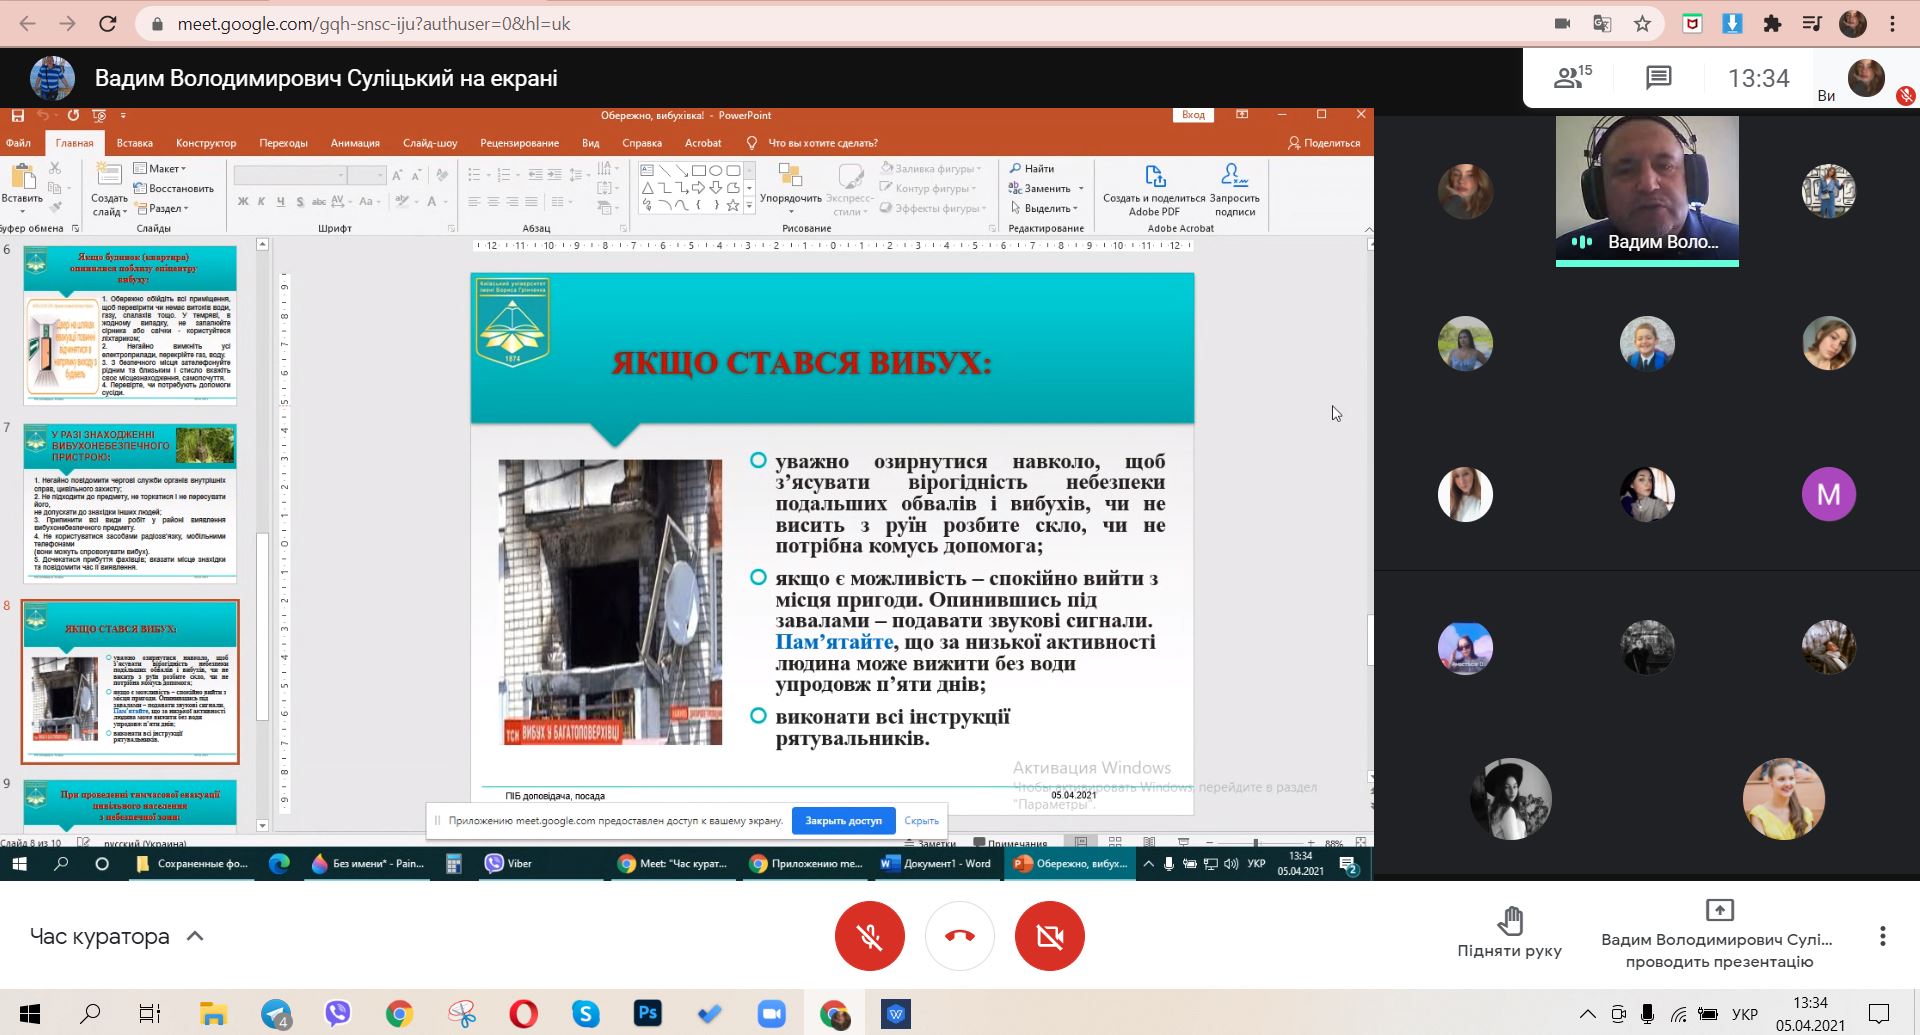This screenshot has height=1035, width=1920.
Task: Click Вадим Воло... speaker video tile
Action: [x=1647, y=190]
